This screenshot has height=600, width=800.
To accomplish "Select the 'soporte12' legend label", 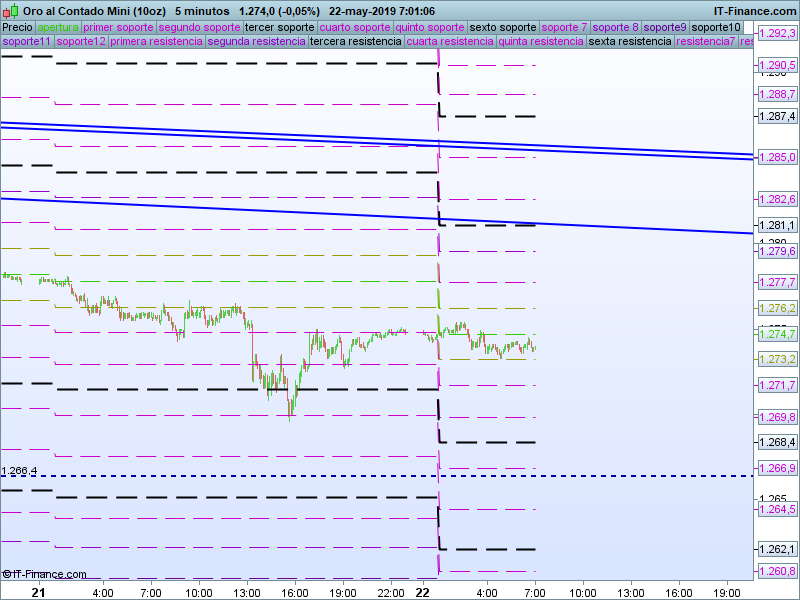I will coord(81,41).
